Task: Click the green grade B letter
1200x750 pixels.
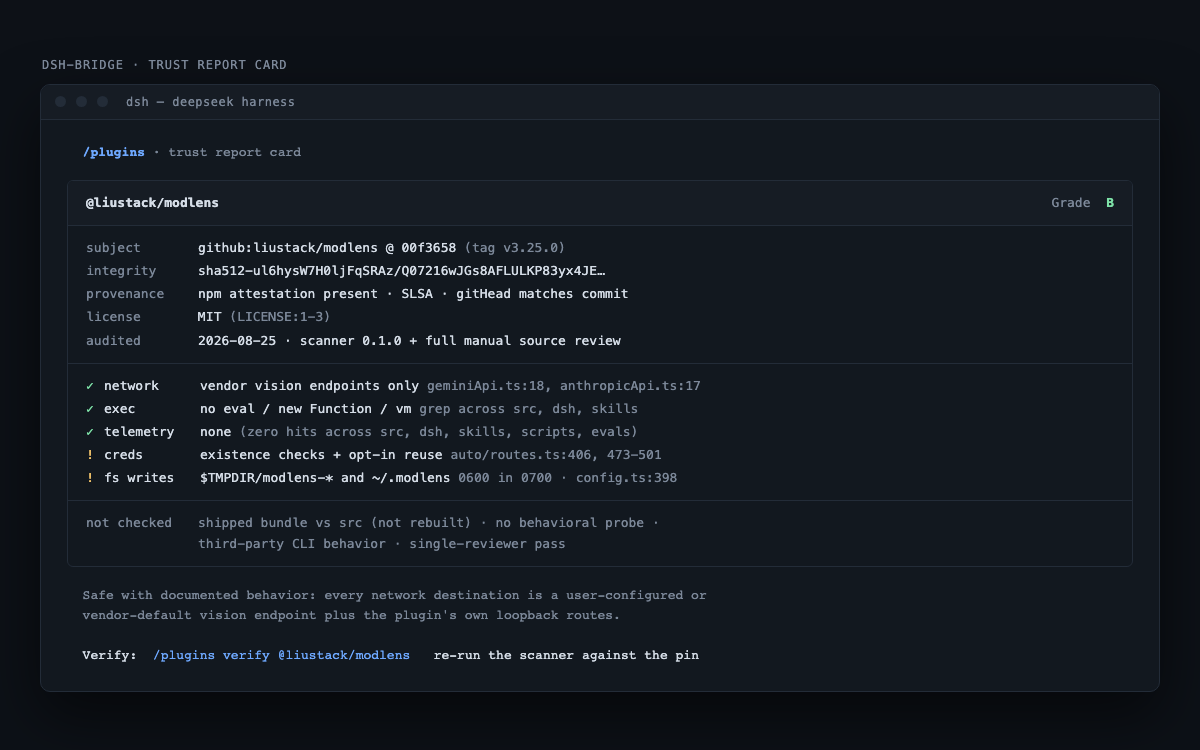Action: click(1110, 203)
